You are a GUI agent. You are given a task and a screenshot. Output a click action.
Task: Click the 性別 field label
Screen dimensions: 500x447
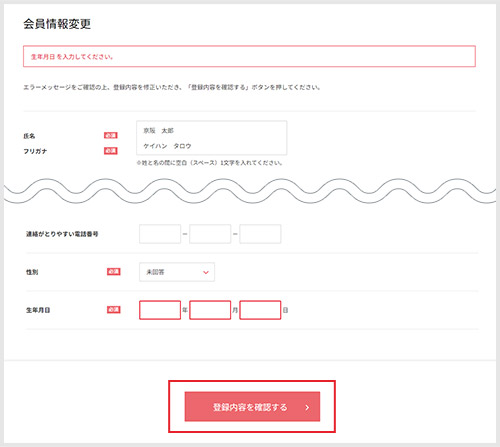(32, 272)
